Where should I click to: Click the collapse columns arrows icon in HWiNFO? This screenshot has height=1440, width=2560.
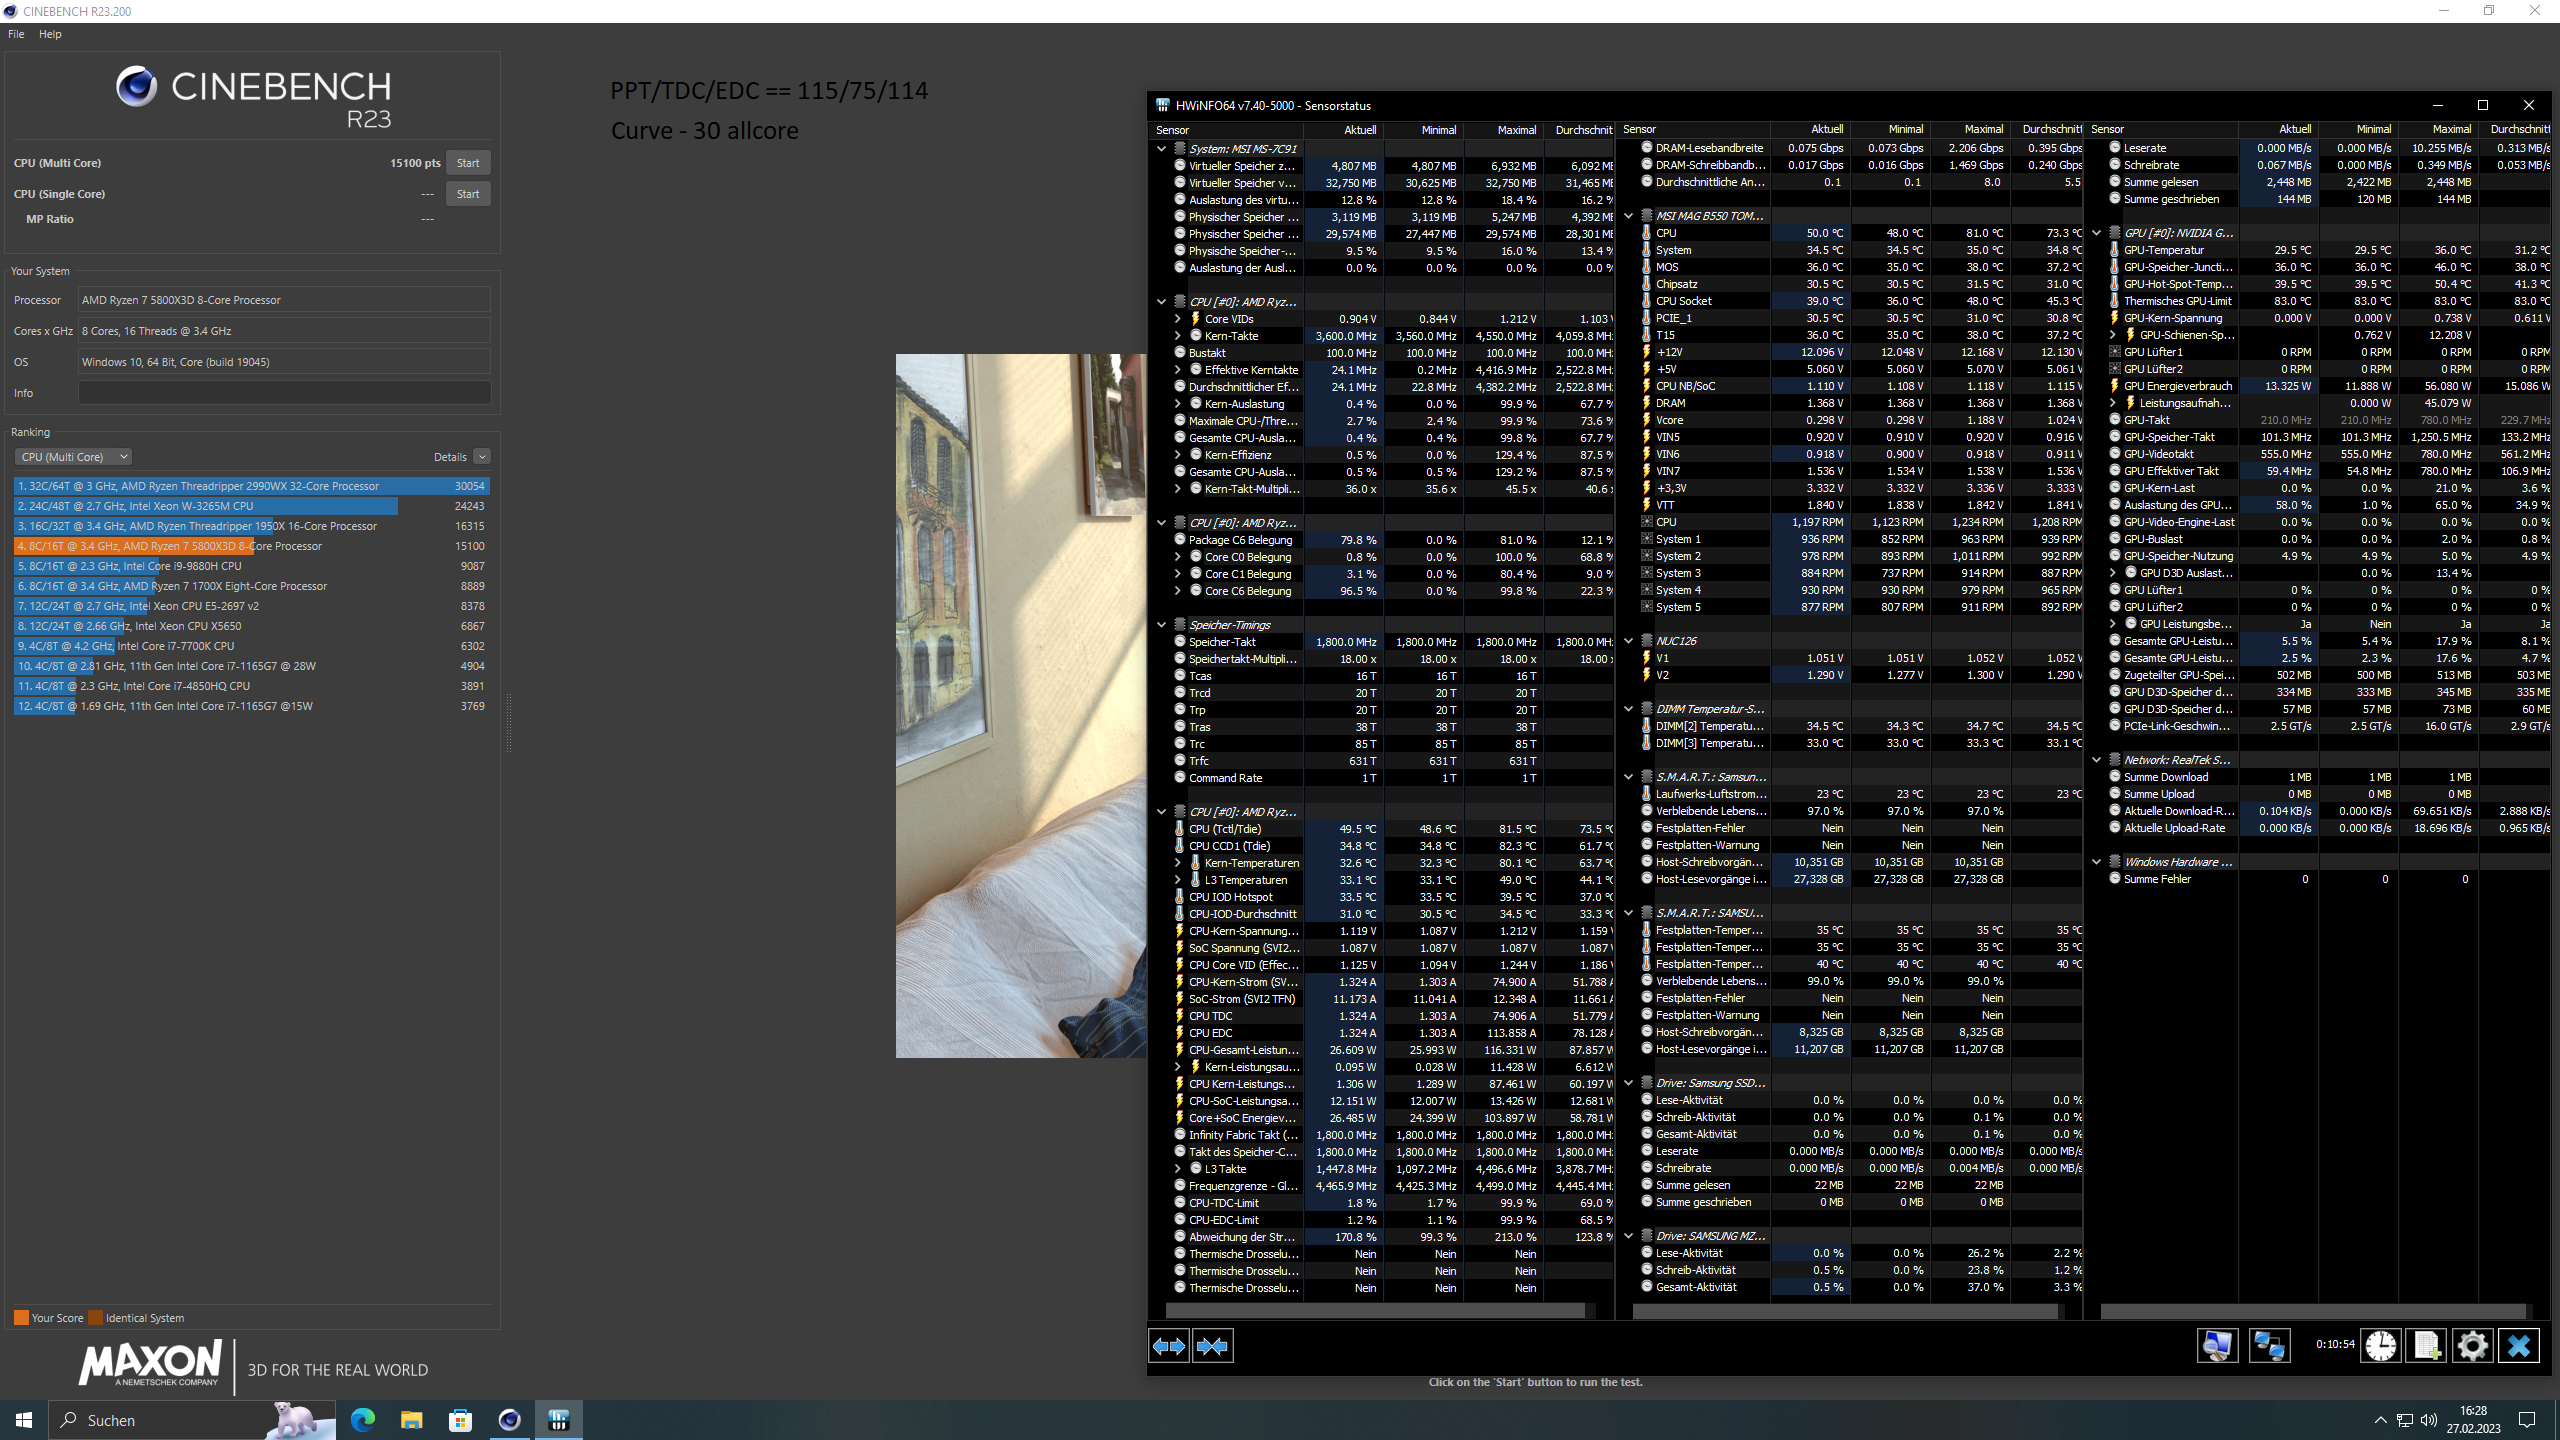coord(1212,1346)
